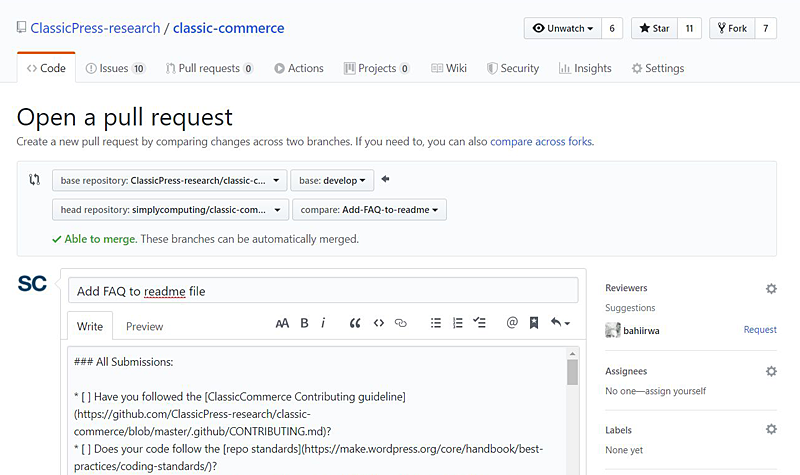Click the assign yourself link
The height and width of the screenshot is (475, 800).
(x=676, y=391)
